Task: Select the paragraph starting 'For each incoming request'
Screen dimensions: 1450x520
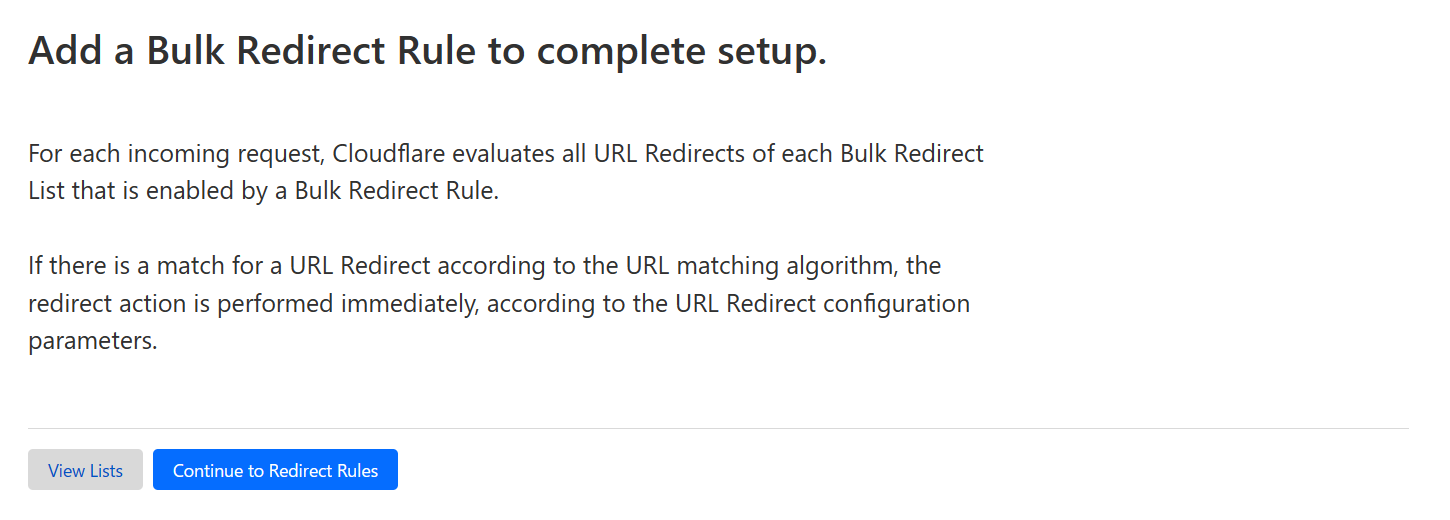Action: pos(506,172)
